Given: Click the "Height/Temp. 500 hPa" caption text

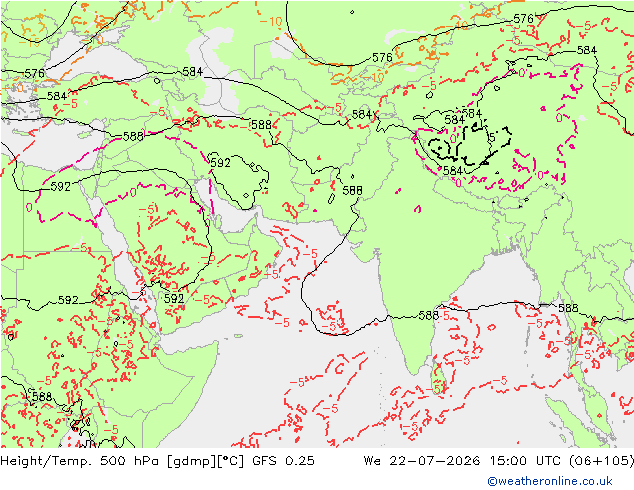Looking at the screenshot, I should click(x=81, y=461).
